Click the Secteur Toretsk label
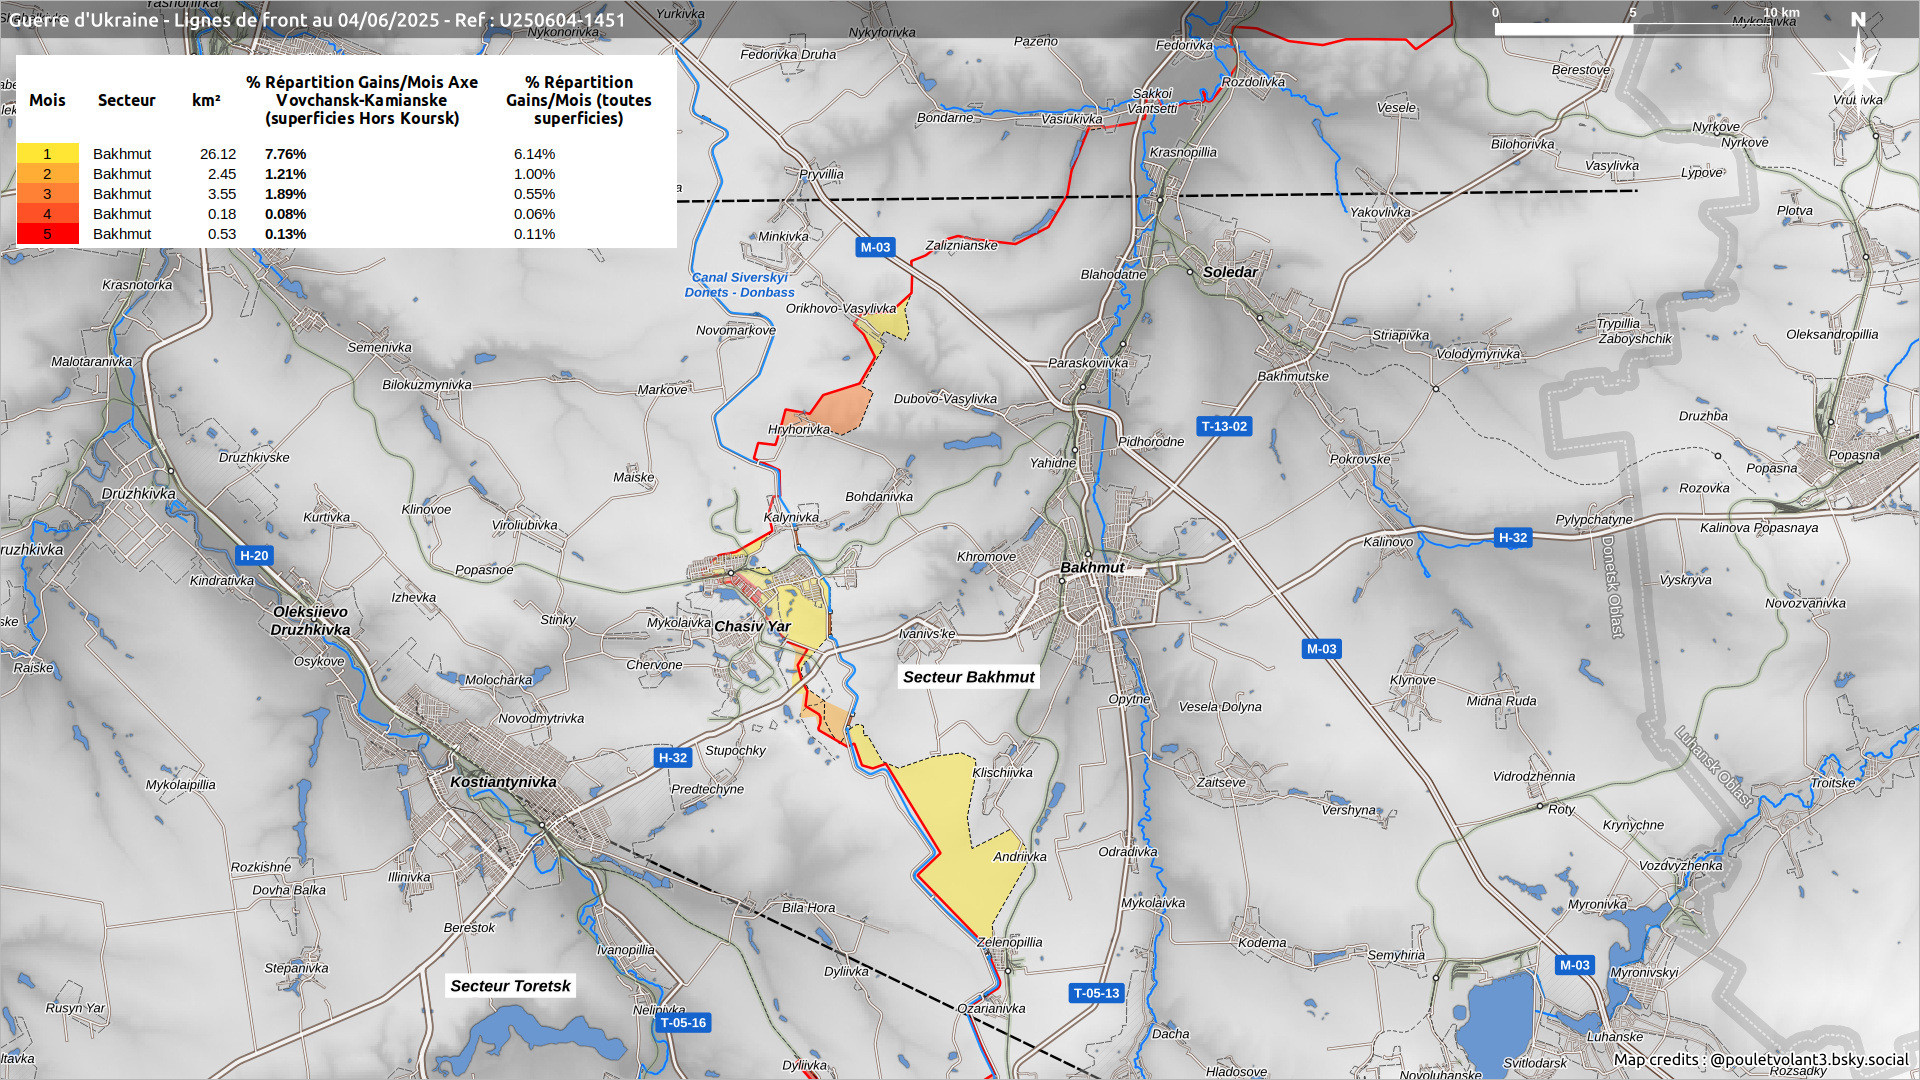The image size is (1920, 1080). coord(510,986)
